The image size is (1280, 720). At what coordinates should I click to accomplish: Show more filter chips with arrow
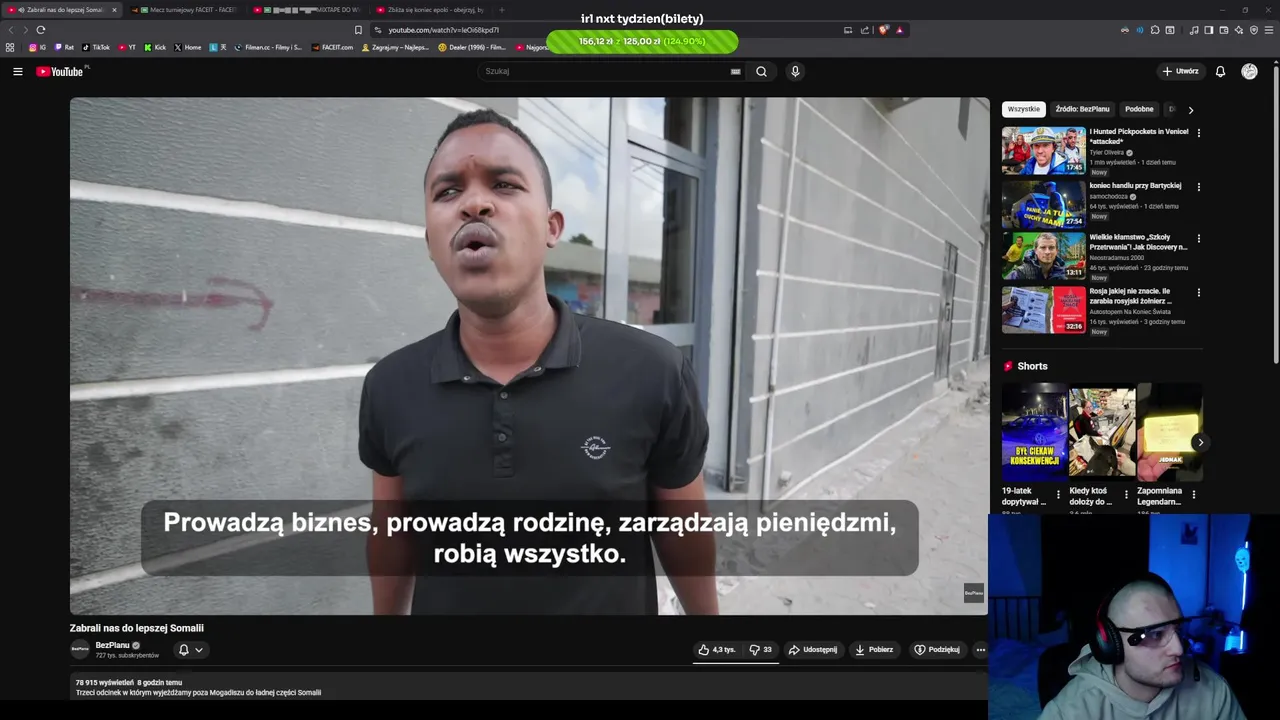(1190, 109)
